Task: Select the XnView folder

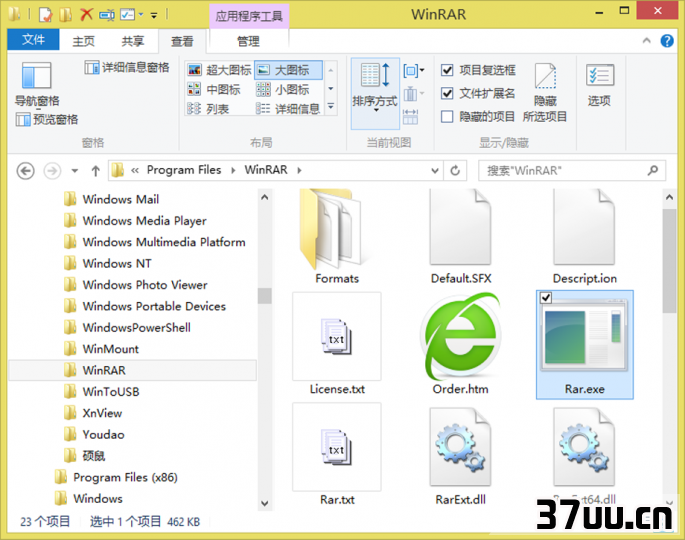Action: 93,413
